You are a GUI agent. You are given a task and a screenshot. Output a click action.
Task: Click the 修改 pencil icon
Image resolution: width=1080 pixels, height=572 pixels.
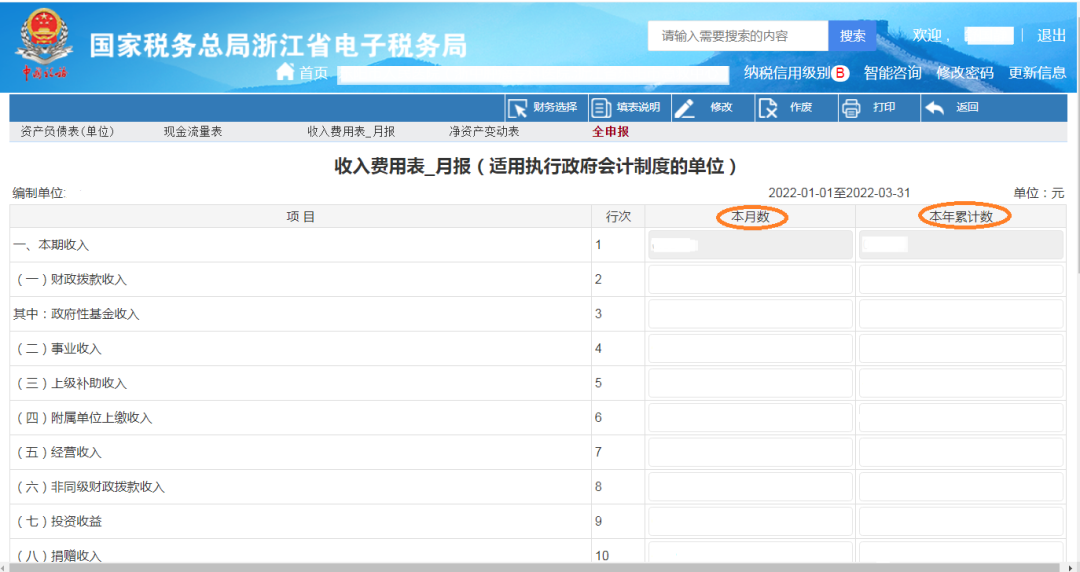coord(684,108)
